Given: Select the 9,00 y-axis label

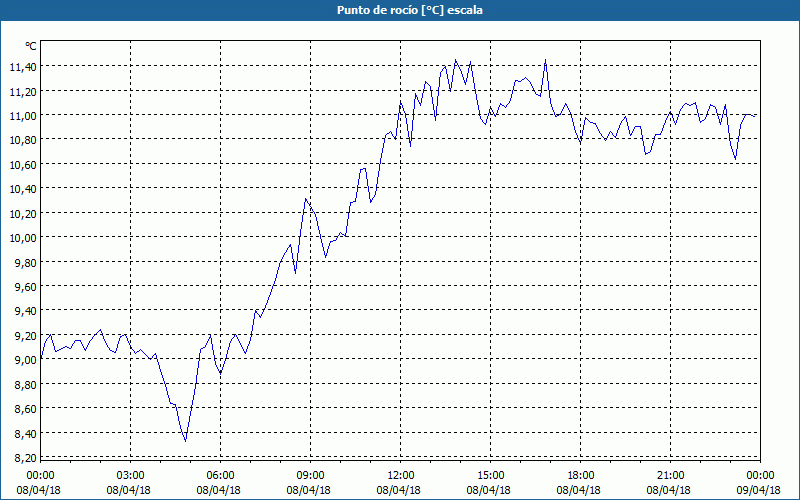Looking at the screenshot, I should (26, 360).
